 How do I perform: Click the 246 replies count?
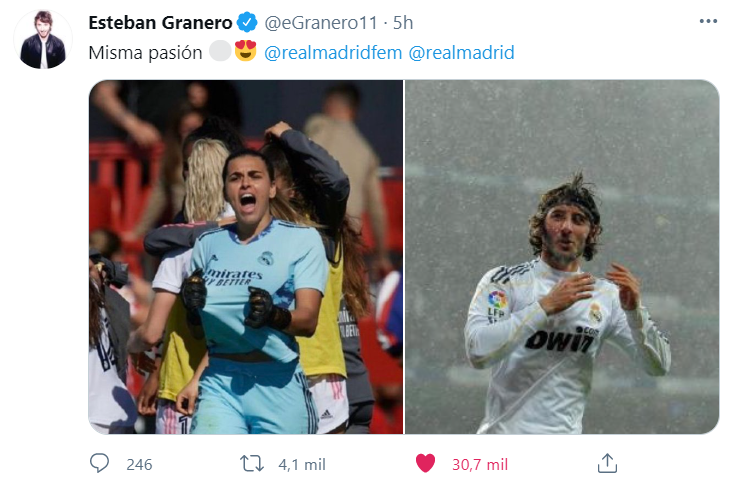click(x=139, y=464)
